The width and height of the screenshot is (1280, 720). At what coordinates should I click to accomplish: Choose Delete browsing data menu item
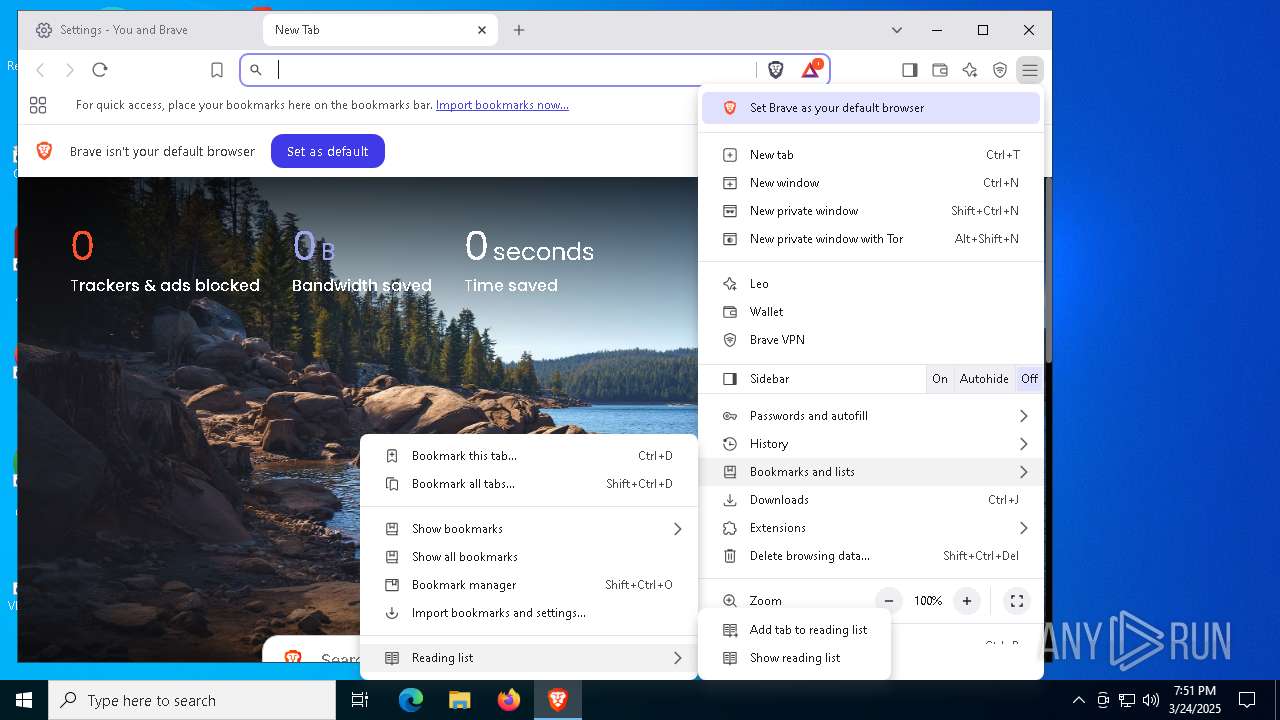point(871,556)
